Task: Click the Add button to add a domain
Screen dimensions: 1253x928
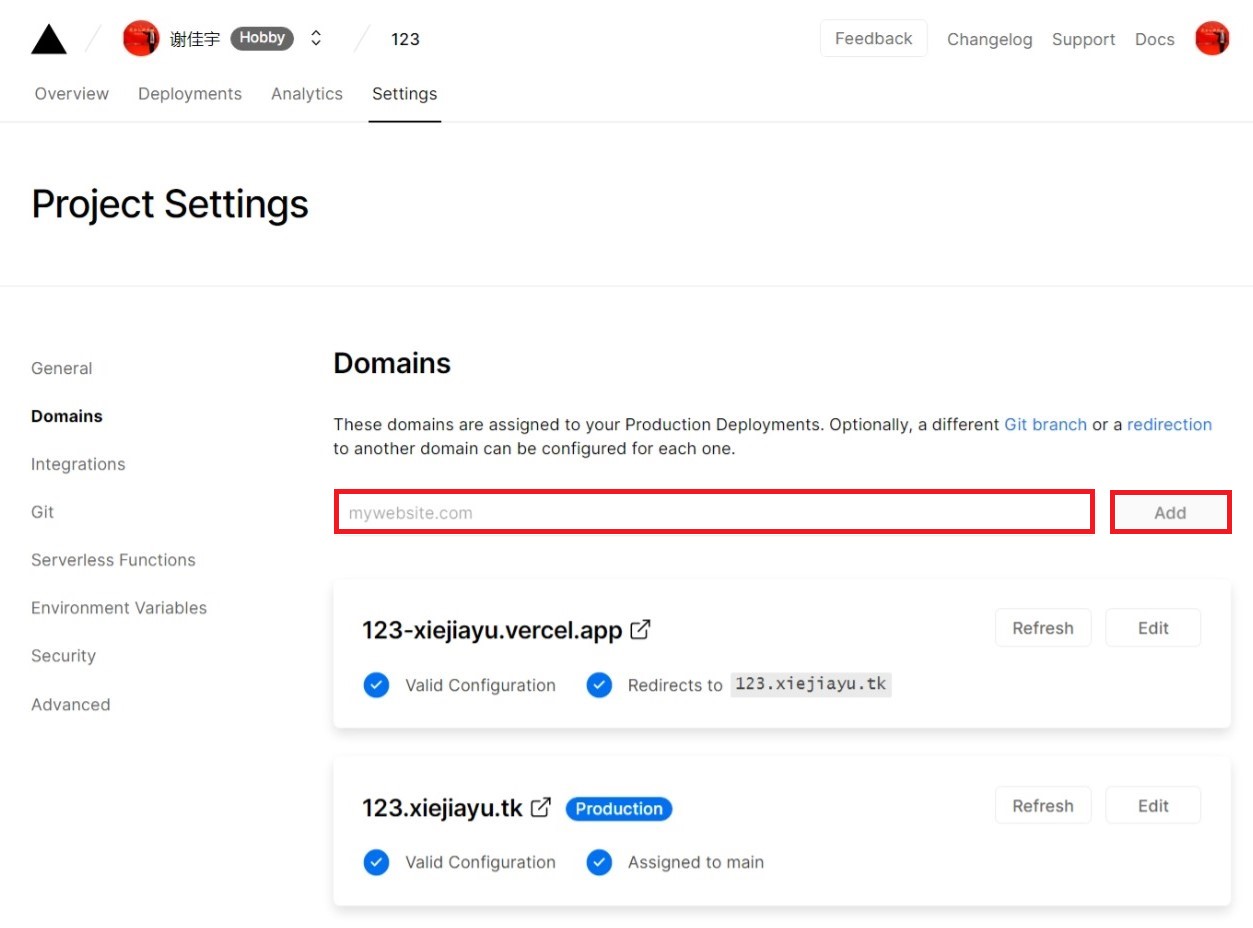Action: [x=1169, y=511]
